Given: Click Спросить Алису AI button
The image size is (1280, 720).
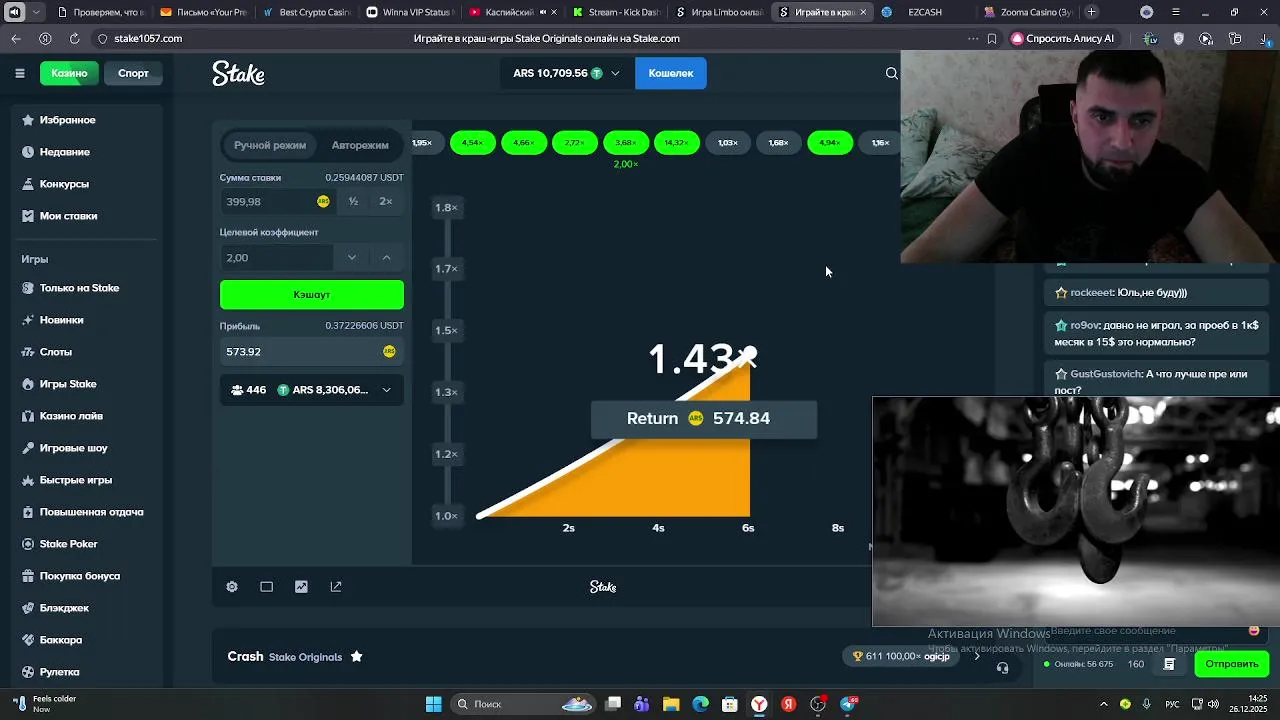Looking at the screenshot, I should [x=1062, y=38].
